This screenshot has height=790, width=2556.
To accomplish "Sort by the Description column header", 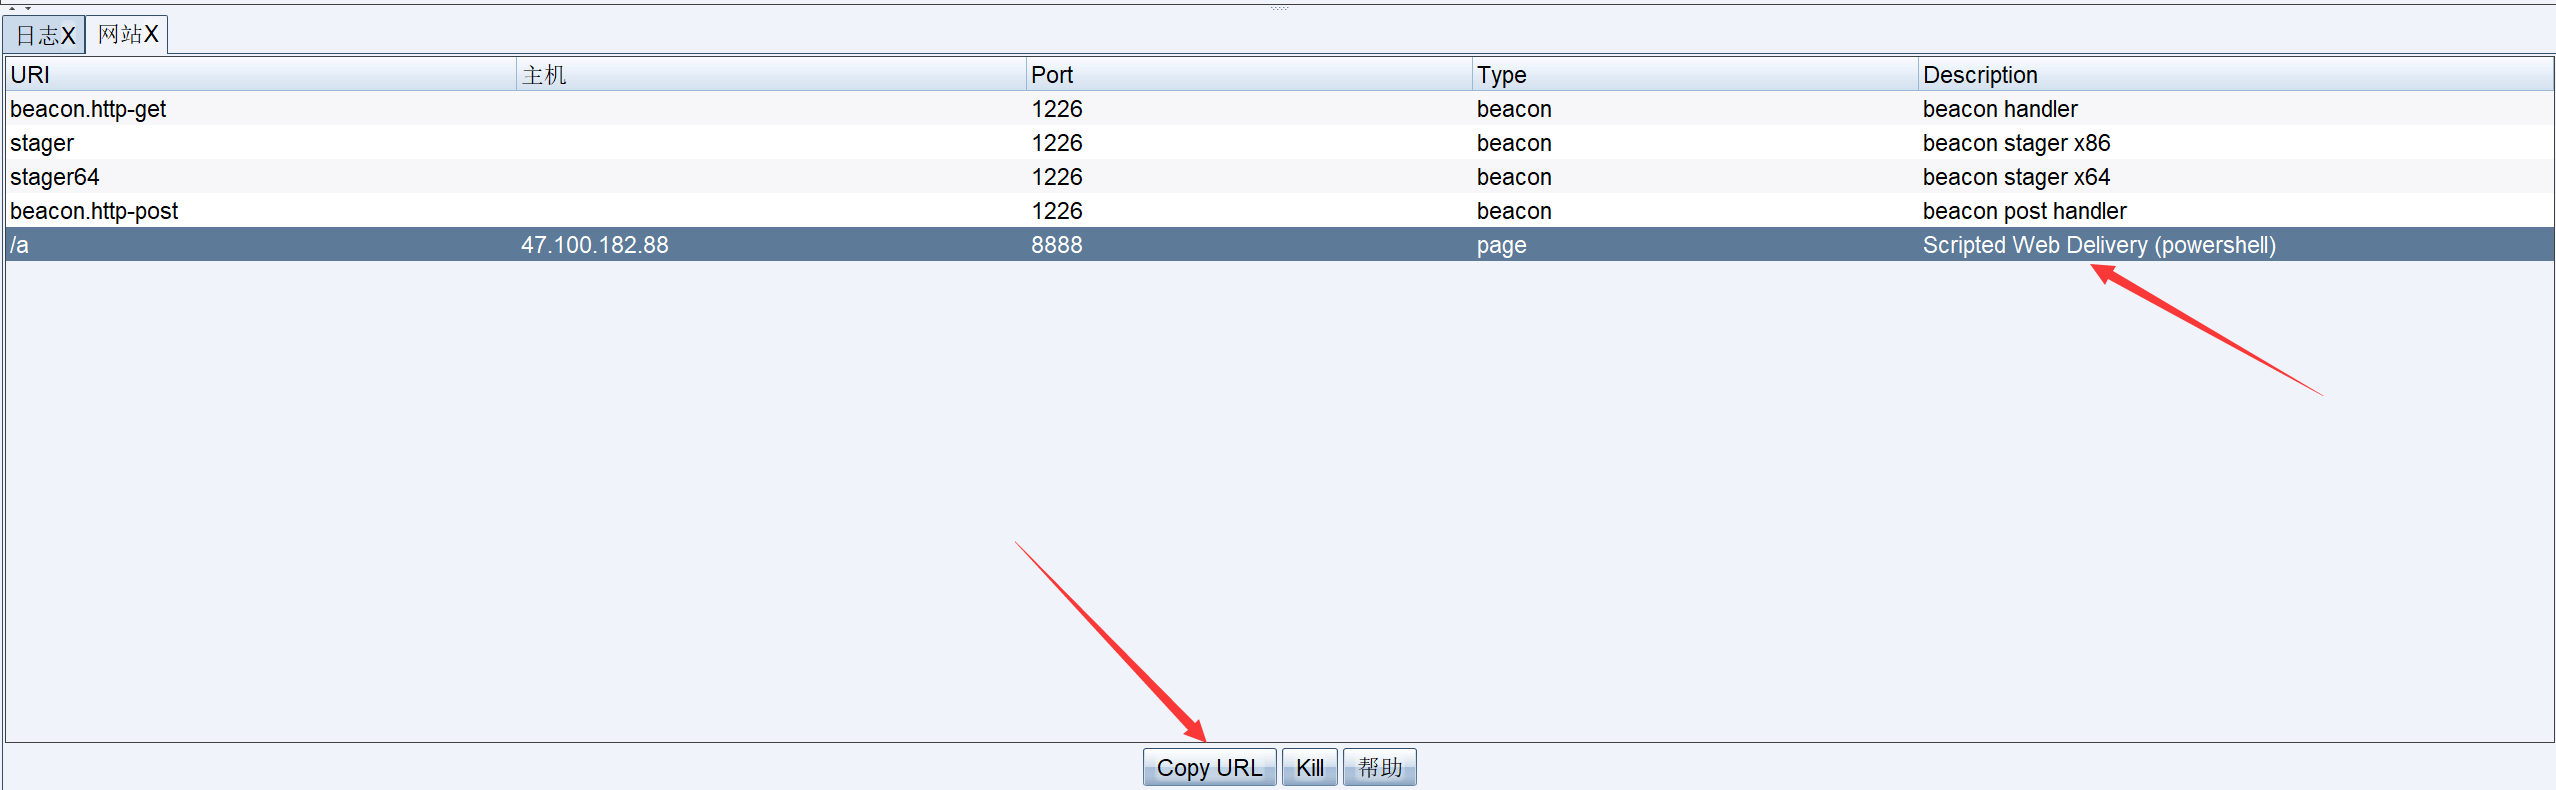I will [x=2236, y=75].
